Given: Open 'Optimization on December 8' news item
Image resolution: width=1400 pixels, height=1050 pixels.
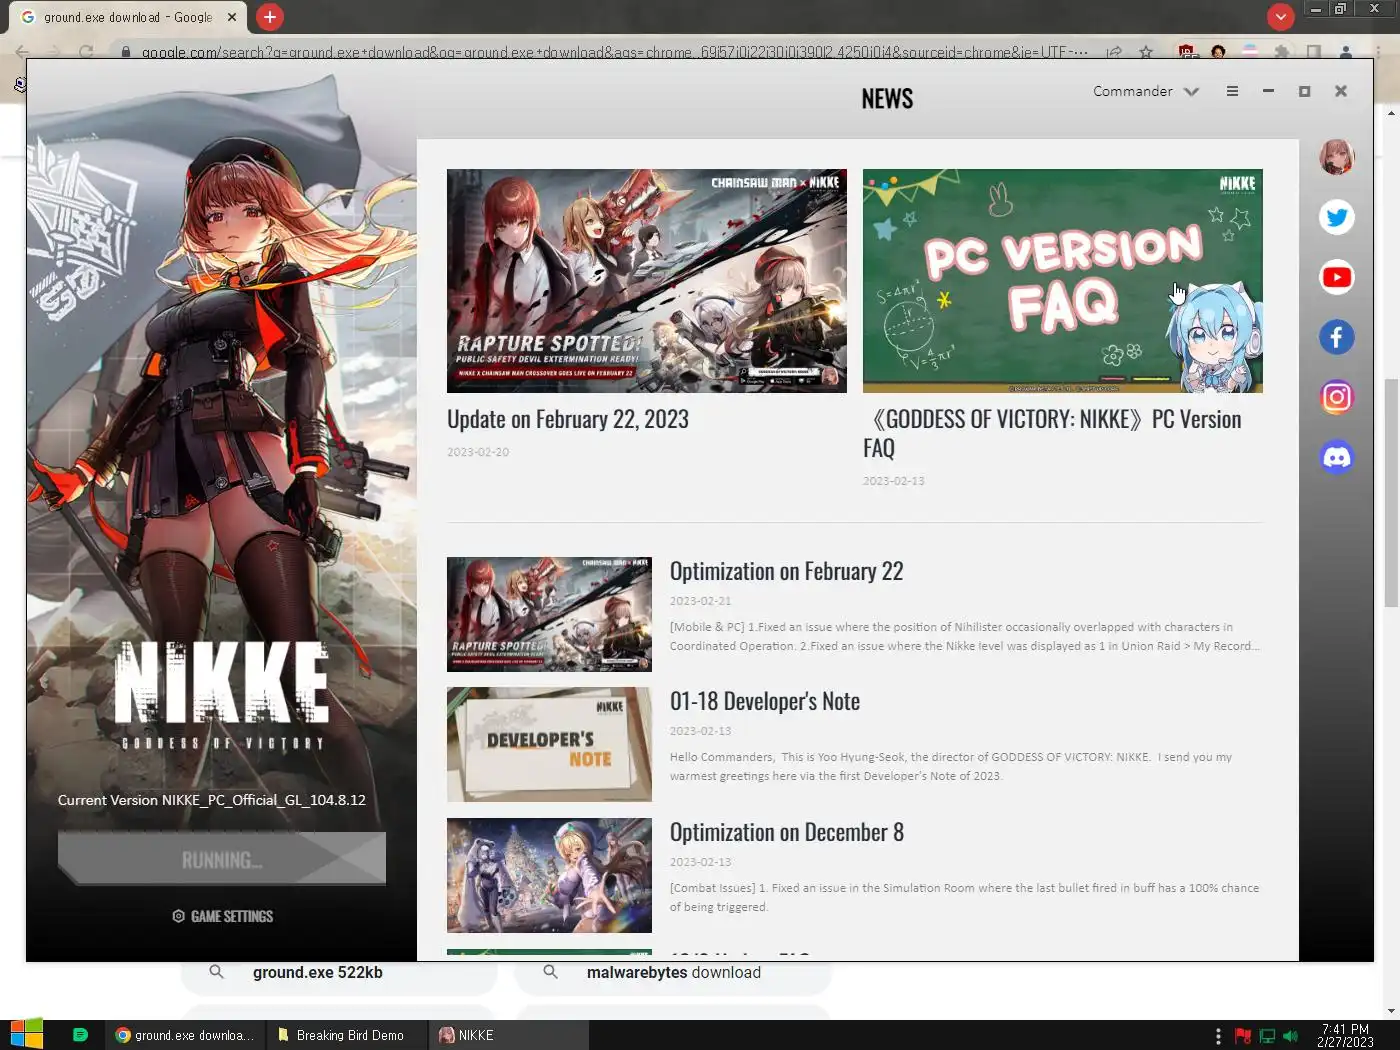Looking at the screenshot, I should click(786, 832).
